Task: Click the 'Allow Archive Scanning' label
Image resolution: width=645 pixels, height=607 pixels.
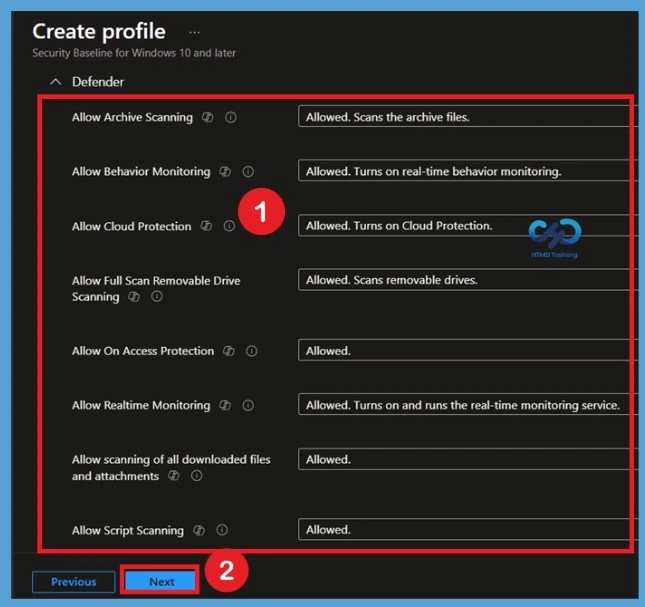Action: [132, 117]
